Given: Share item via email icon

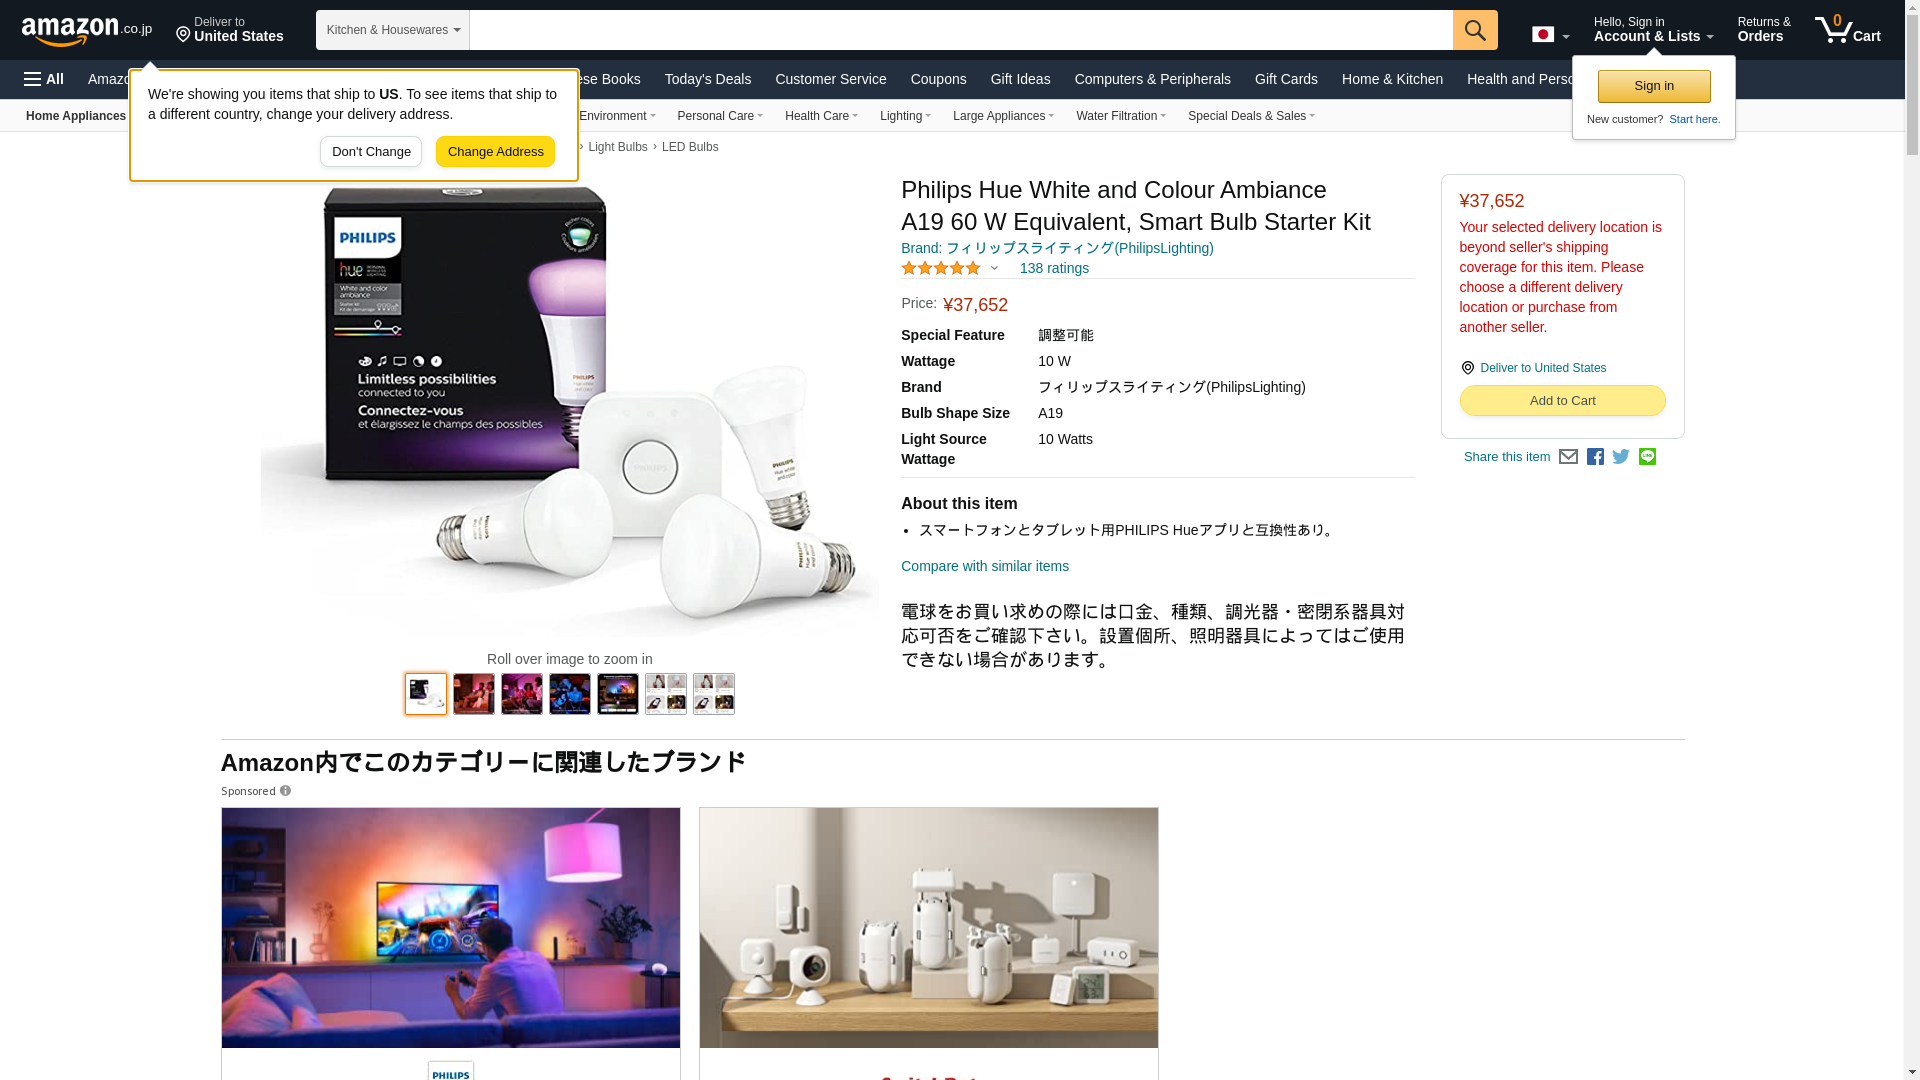Looking at the screenshot, I should (x=1568, y=457).
